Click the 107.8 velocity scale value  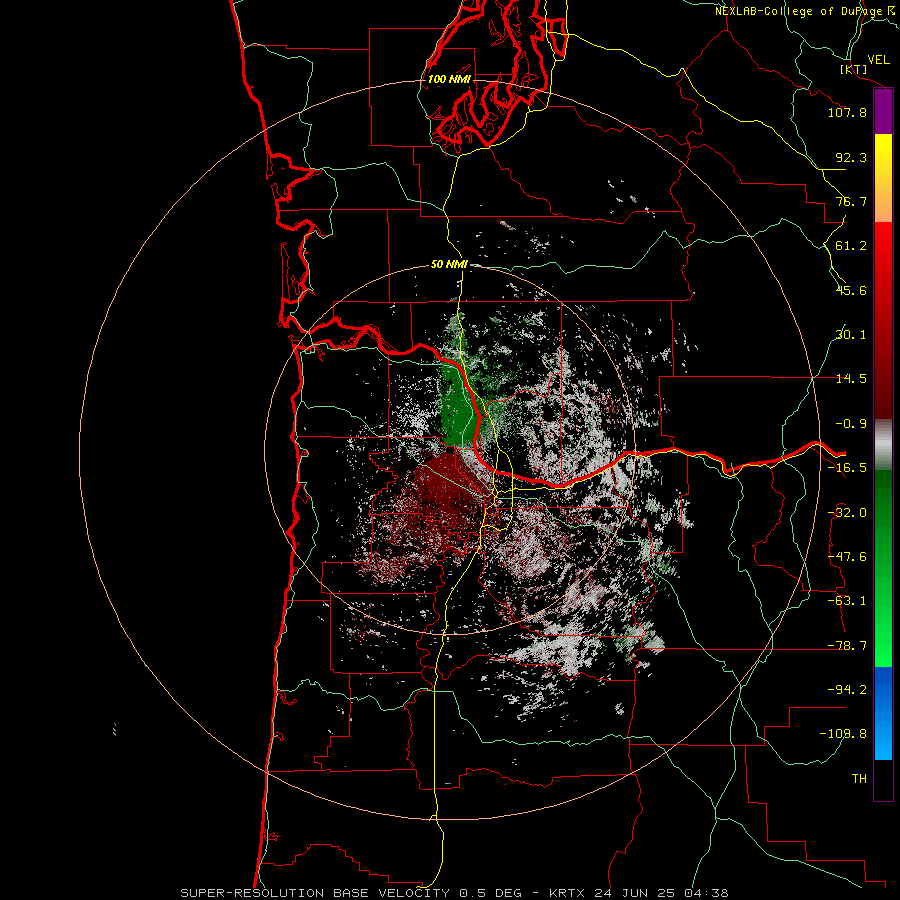click(847, 112)
